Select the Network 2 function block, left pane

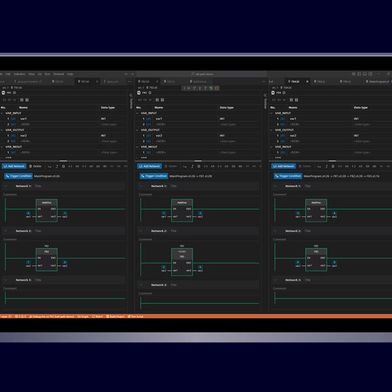tap(47, 259)
